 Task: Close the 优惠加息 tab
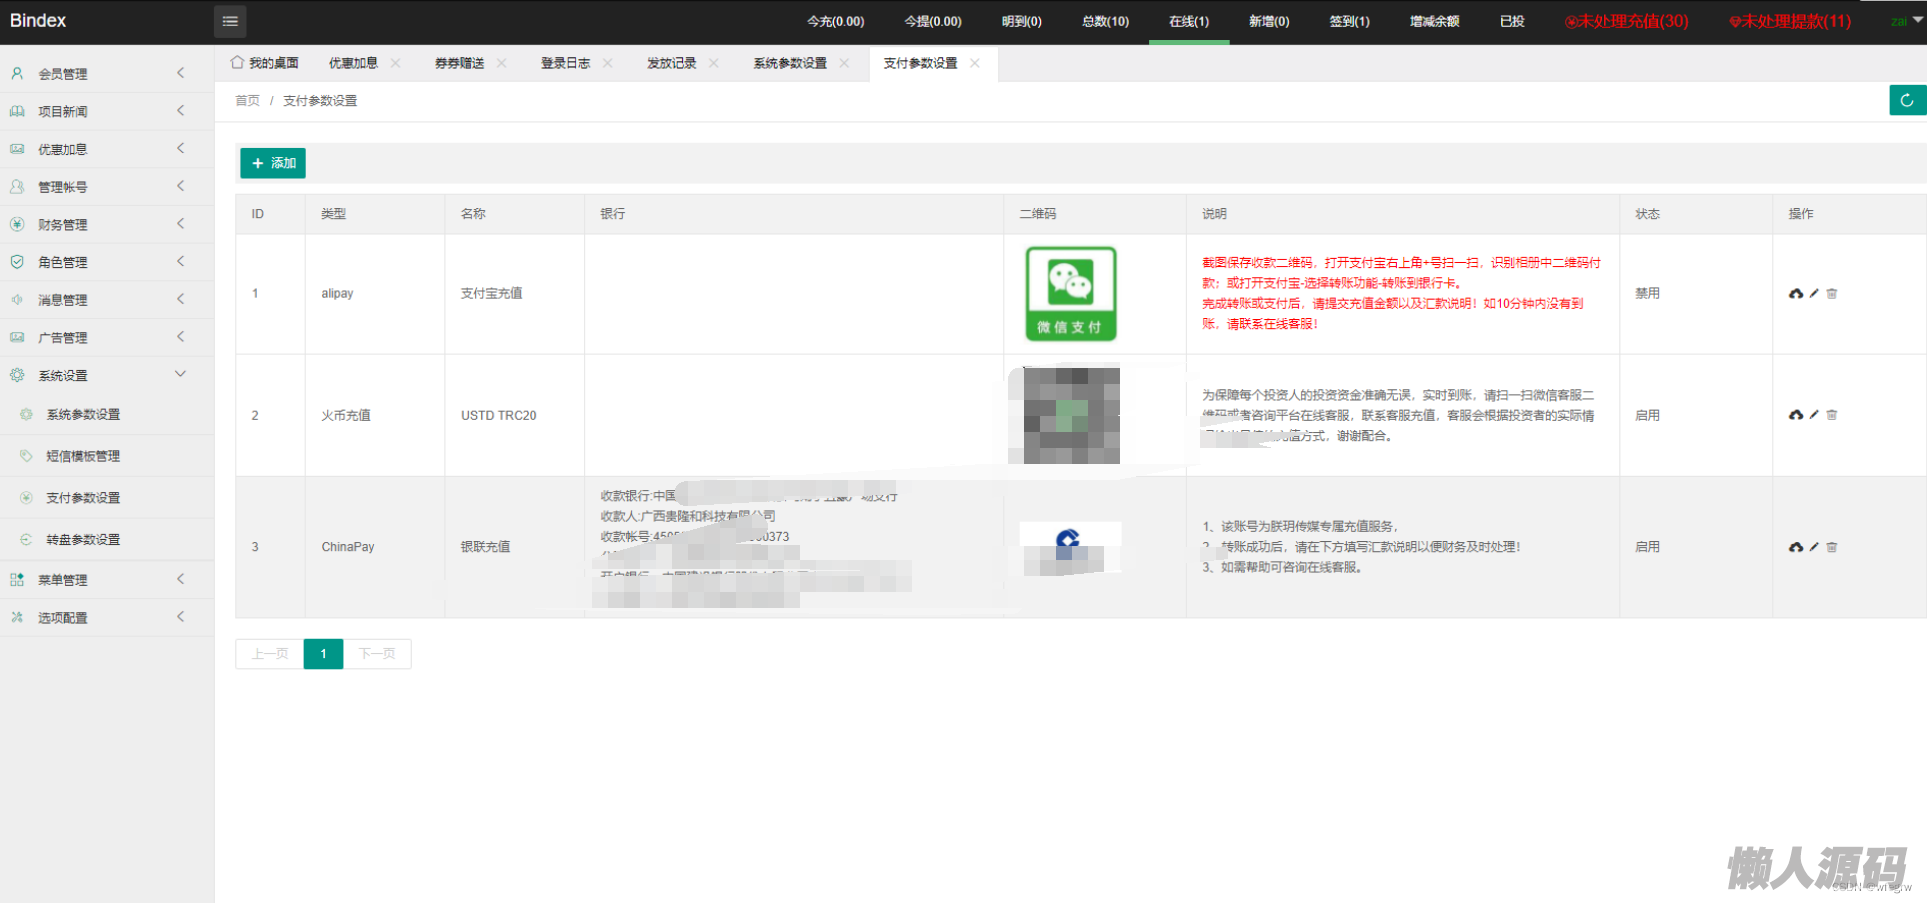pyautogui.click(x=396, y=63)
